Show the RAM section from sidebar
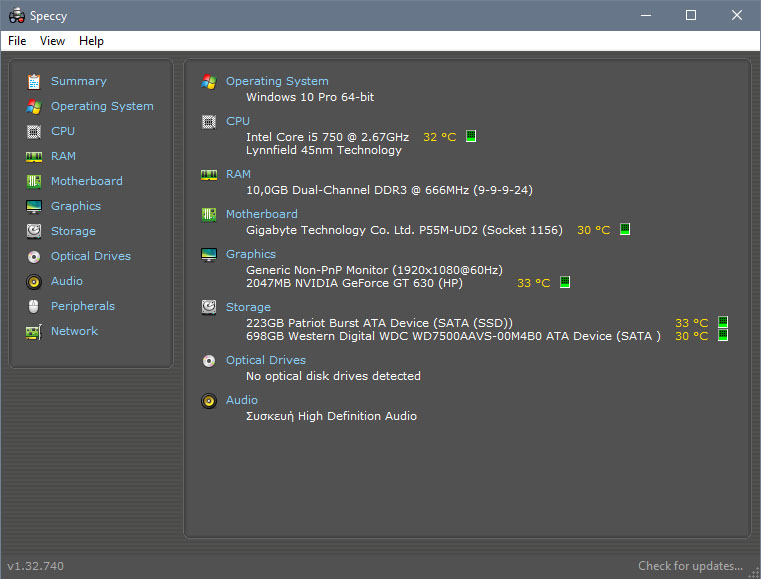 [63, 156]
